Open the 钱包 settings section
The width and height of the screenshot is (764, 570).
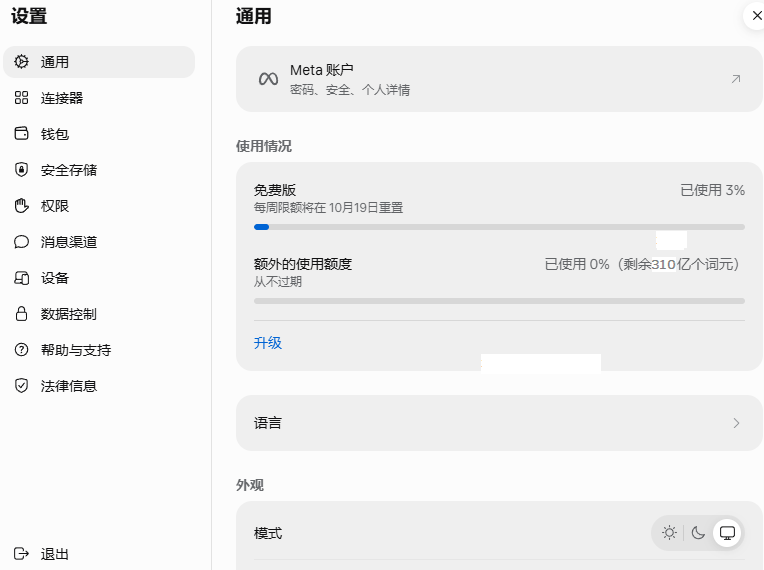pyautogui.click(x=99, y=133)
